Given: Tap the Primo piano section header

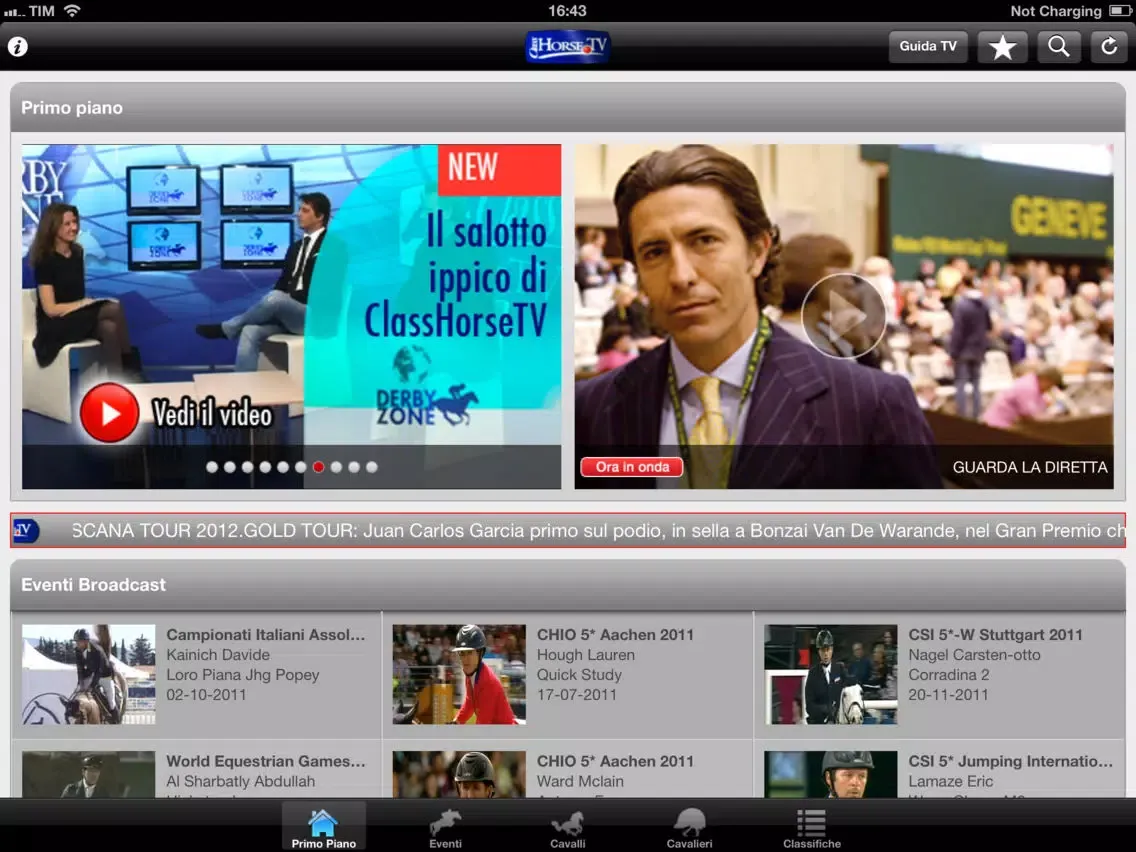Looking at the screenshot, I should coord(567,107).
